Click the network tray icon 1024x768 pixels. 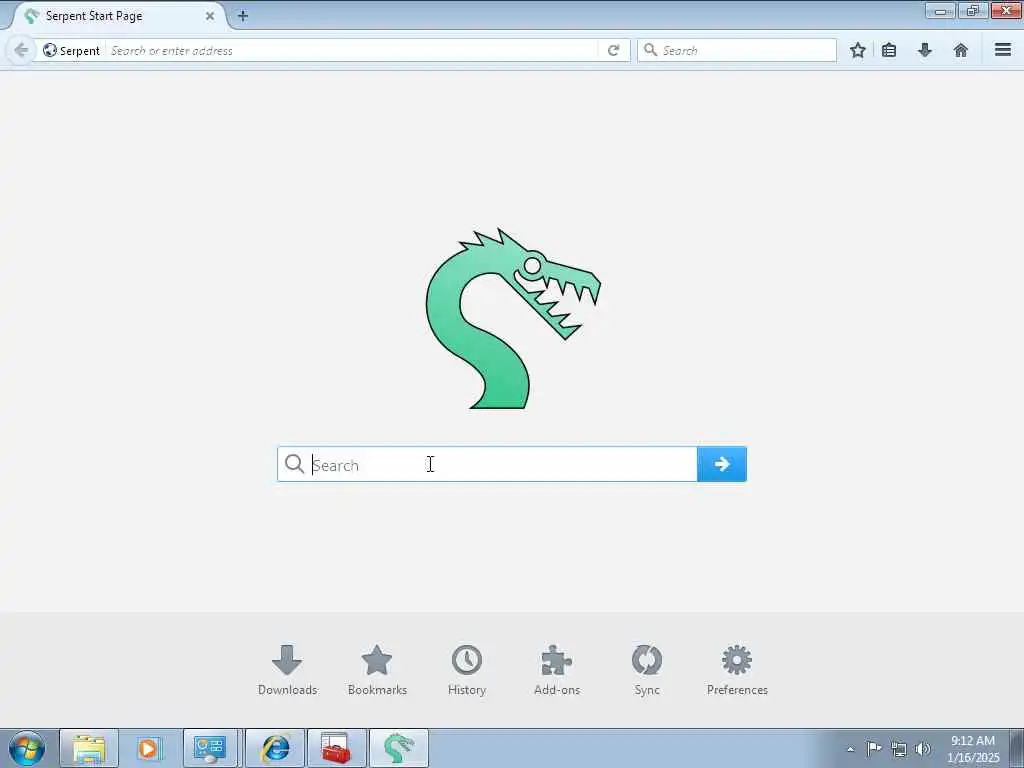tap(899, 749)
